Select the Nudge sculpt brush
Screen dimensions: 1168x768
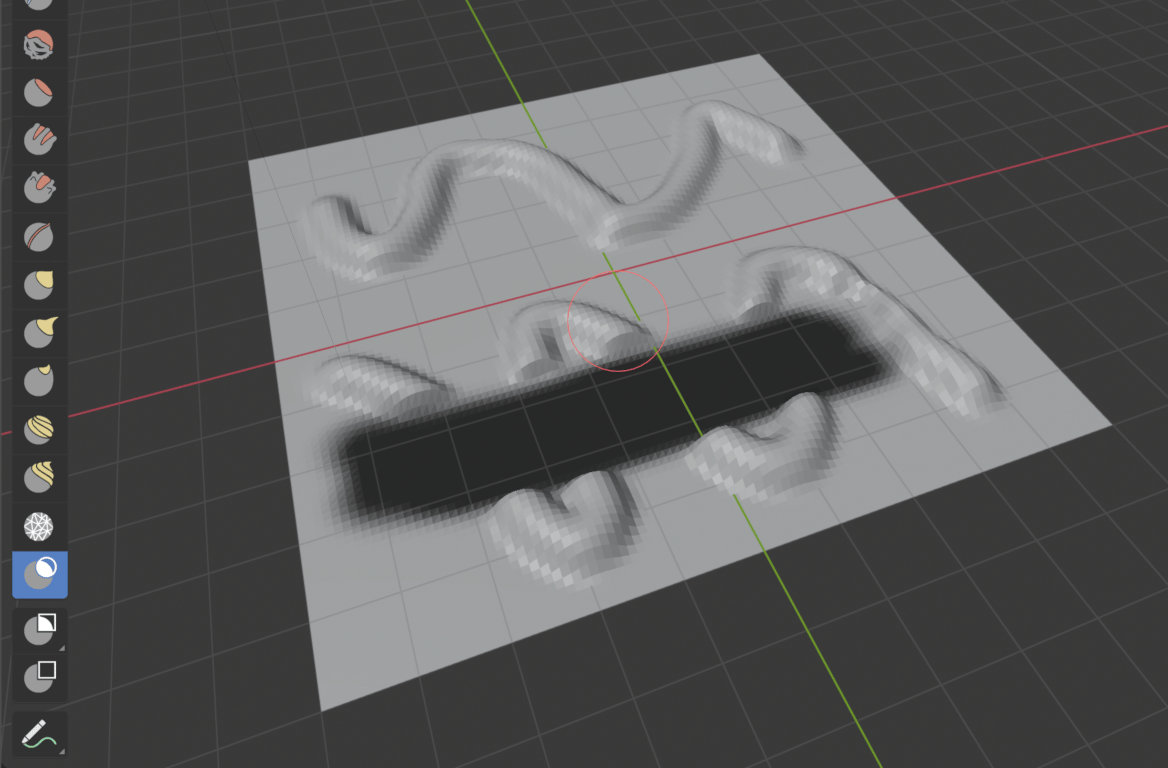pos(39,428)
